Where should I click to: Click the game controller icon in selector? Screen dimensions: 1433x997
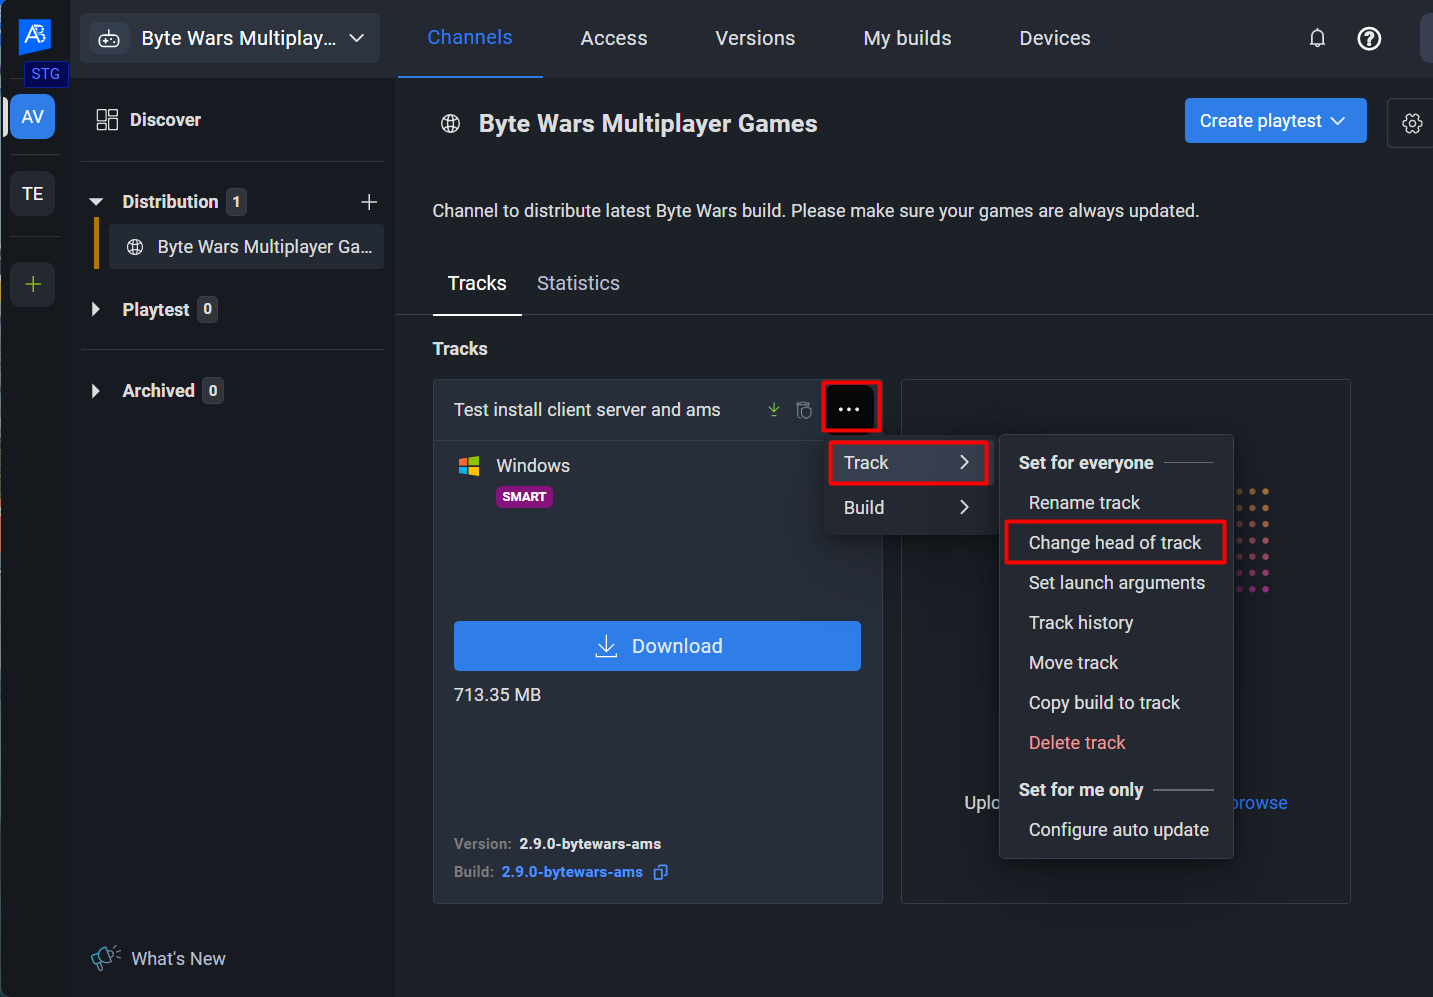pos(109,39)
